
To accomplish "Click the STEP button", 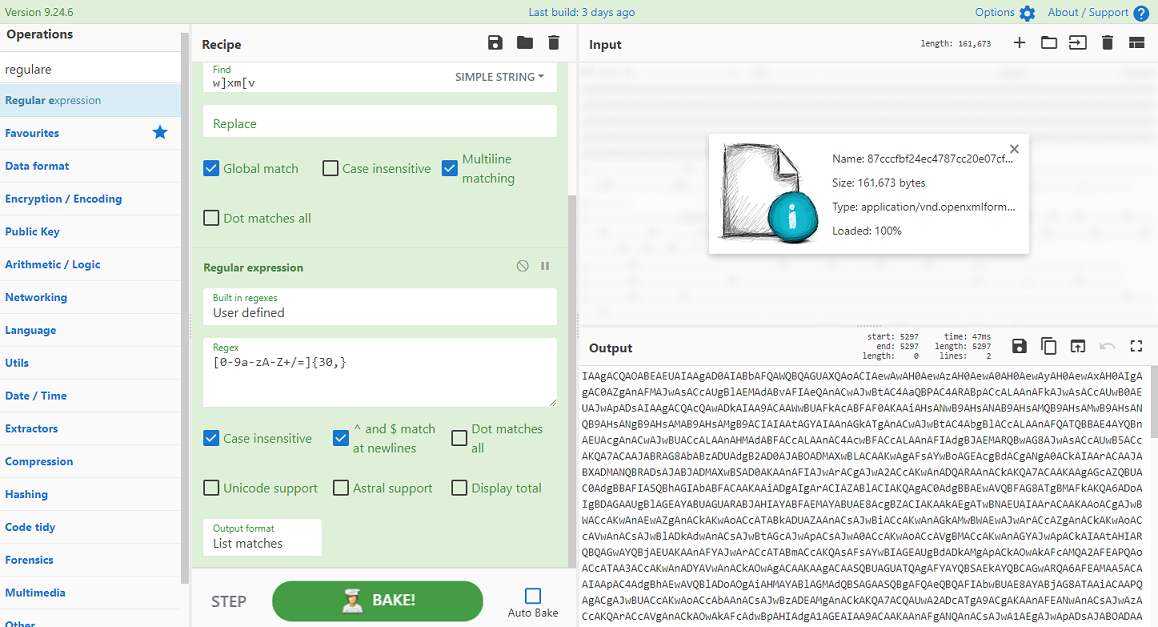I will click(228, 601).
